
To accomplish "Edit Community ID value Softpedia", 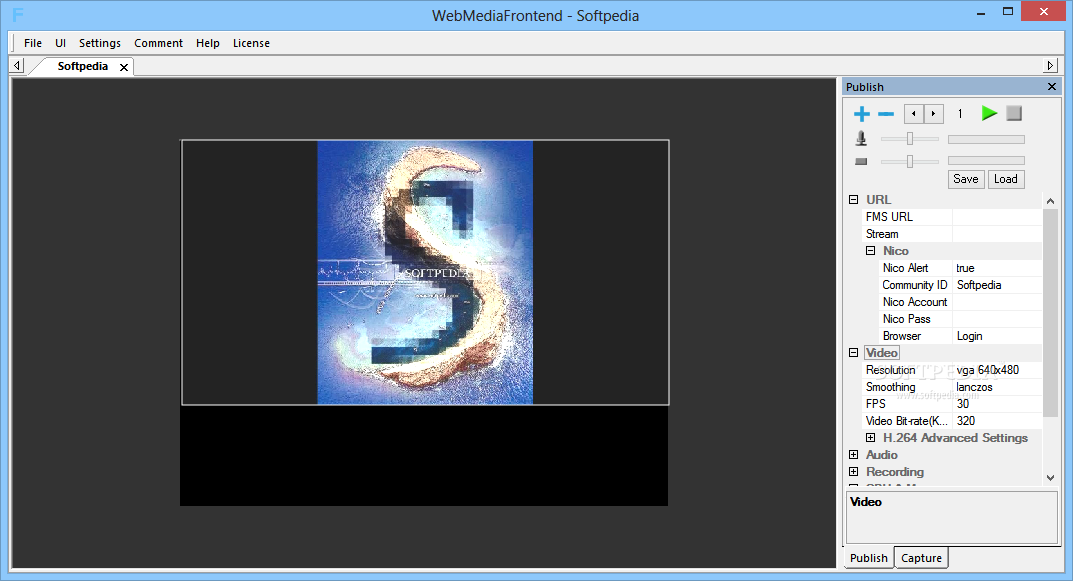I will 997,285.
